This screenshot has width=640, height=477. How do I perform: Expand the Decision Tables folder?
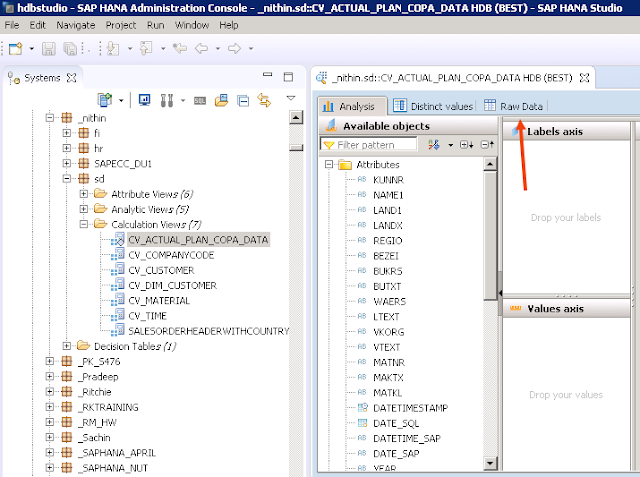67,346
